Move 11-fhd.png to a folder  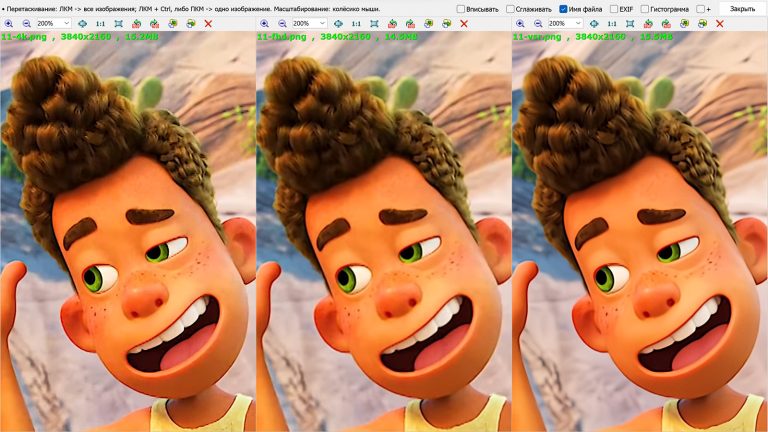[x=428, y=24]
